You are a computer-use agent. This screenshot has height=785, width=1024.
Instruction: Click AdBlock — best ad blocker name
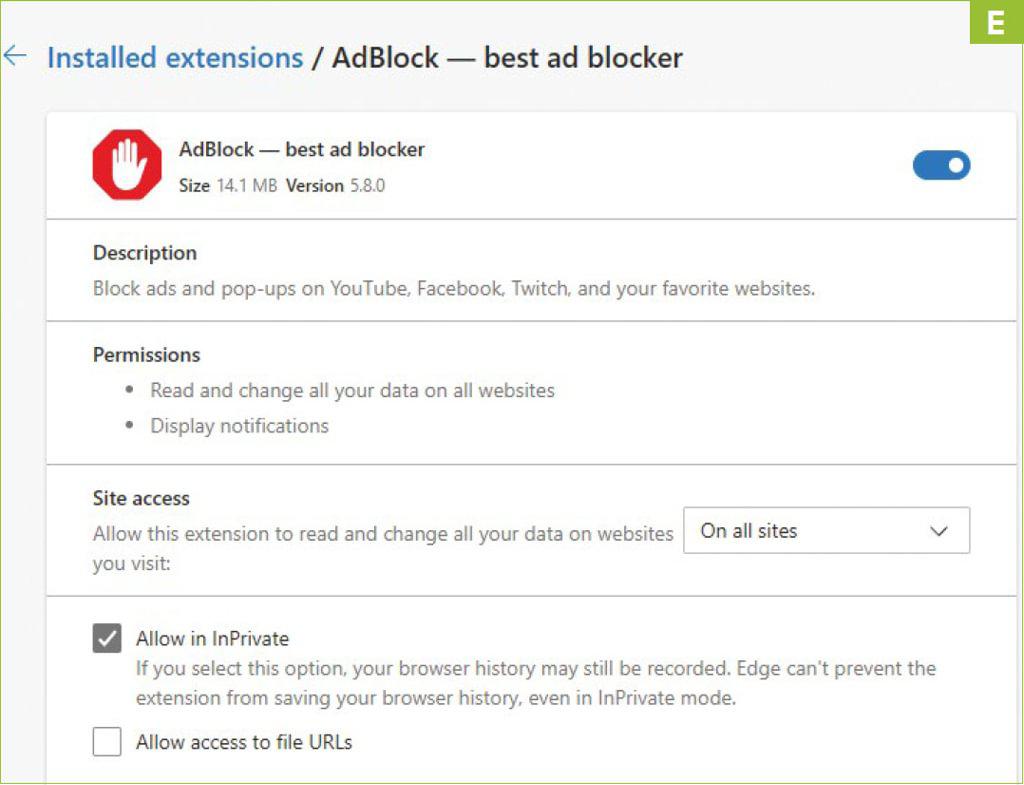click(302, 150)
